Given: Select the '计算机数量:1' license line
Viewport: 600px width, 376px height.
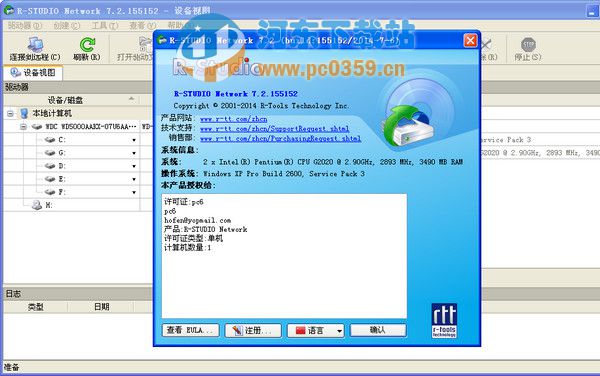Looking at the screenshot, I should pos(188,247).
